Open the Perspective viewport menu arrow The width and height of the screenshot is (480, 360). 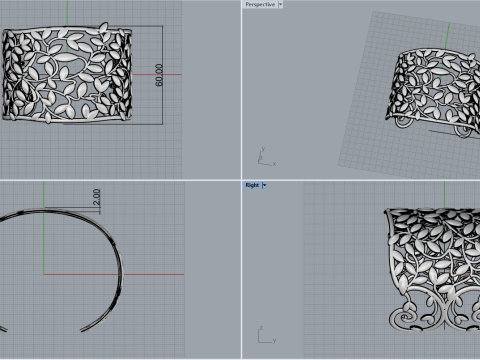pos(280,4)
